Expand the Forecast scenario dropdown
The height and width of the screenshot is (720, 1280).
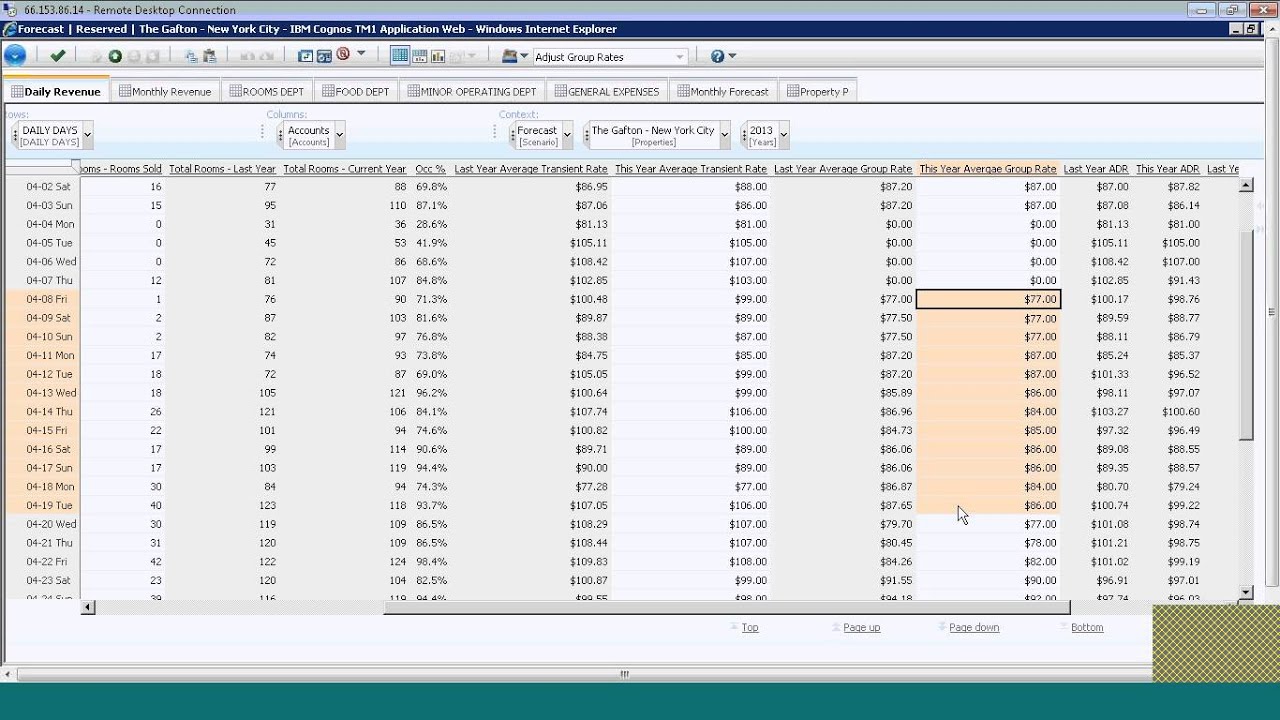(567, 134)
